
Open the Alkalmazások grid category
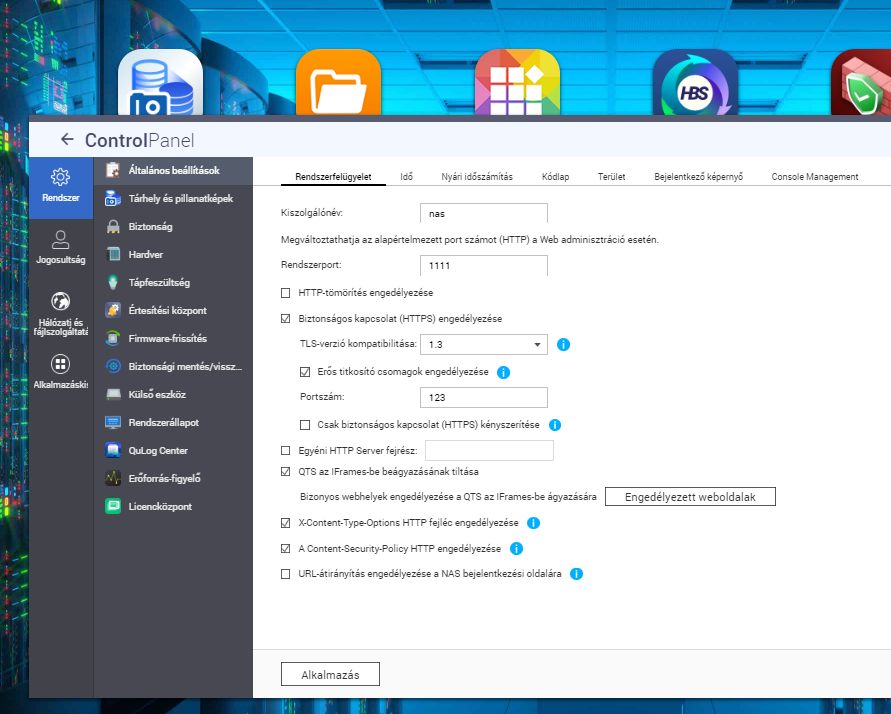tap(61, 372)
